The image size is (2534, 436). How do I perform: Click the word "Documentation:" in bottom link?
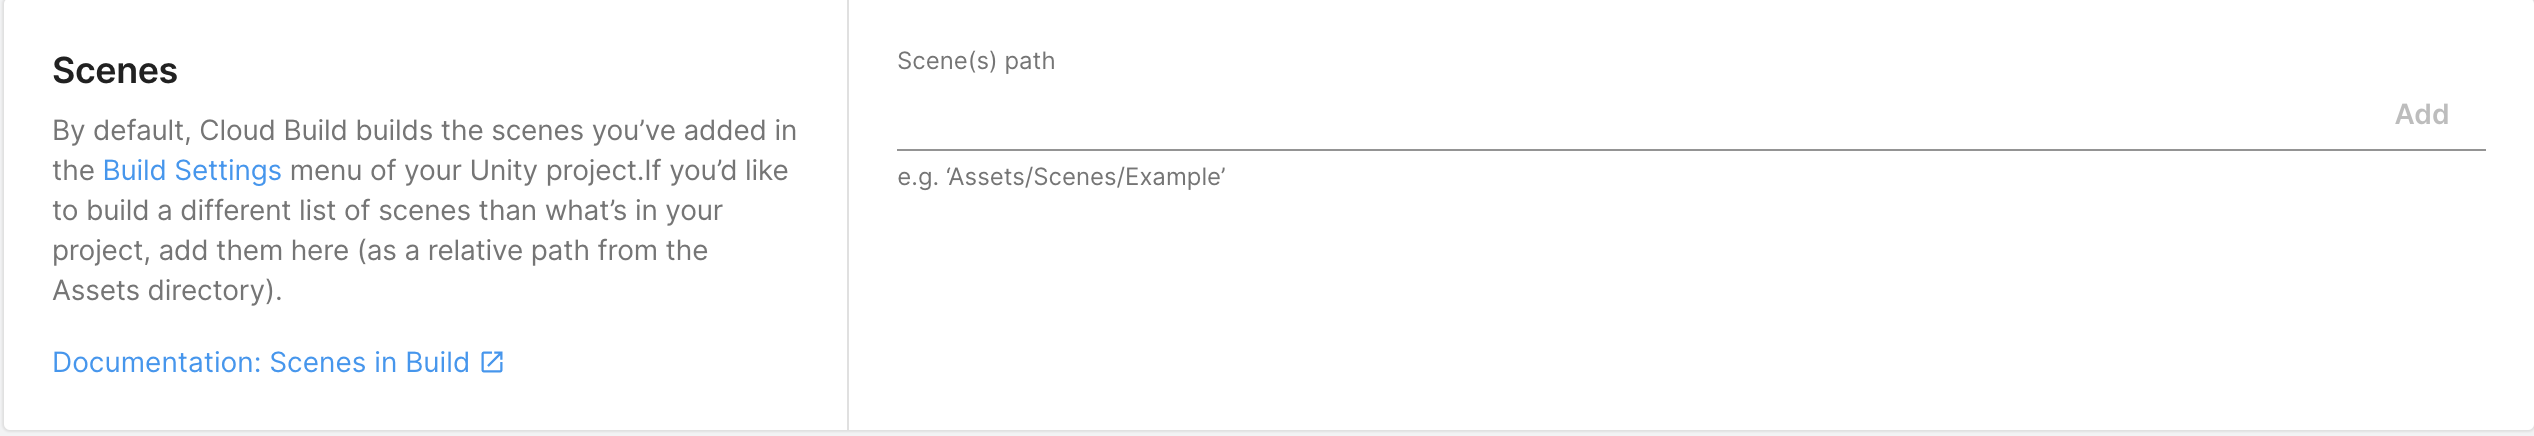(x=157, y=362)
